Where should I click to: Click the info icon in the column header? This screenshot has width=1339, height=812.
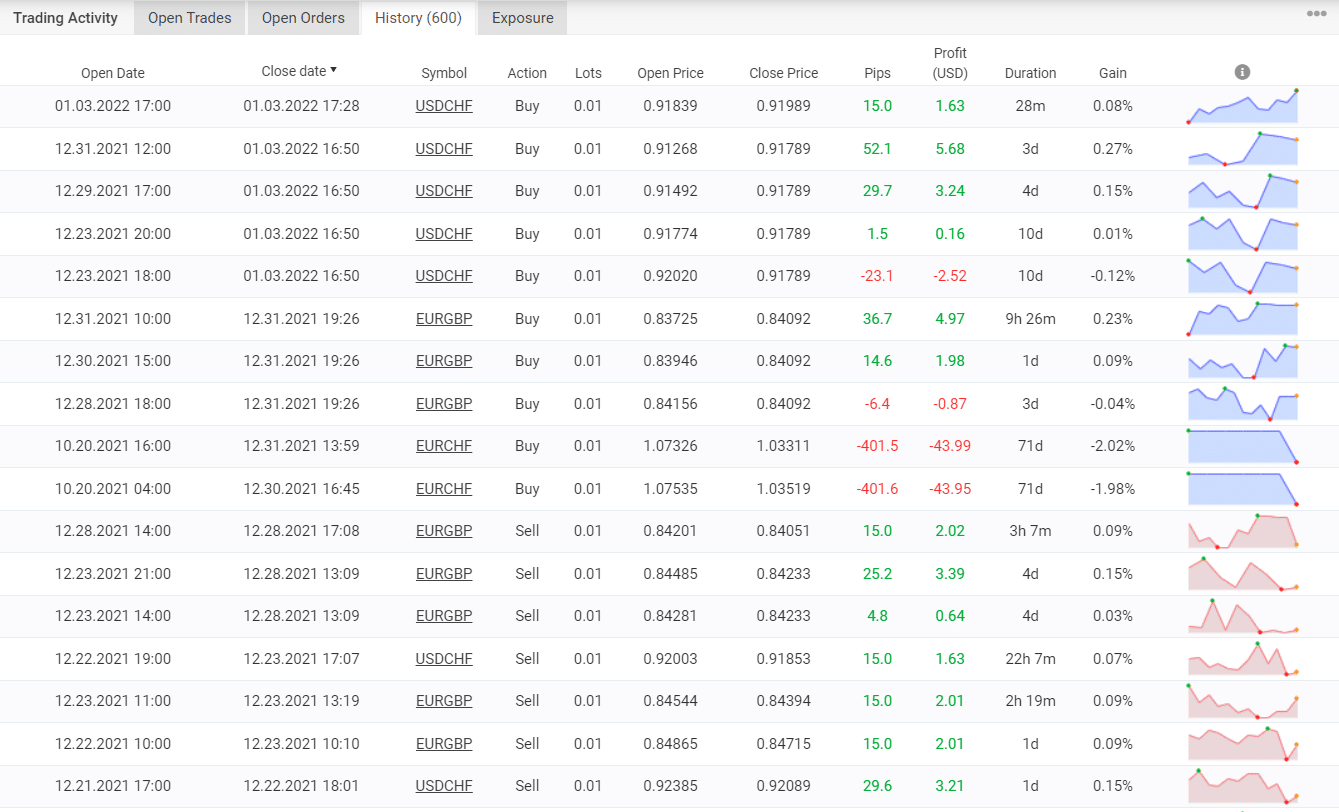pos(1242,72)
